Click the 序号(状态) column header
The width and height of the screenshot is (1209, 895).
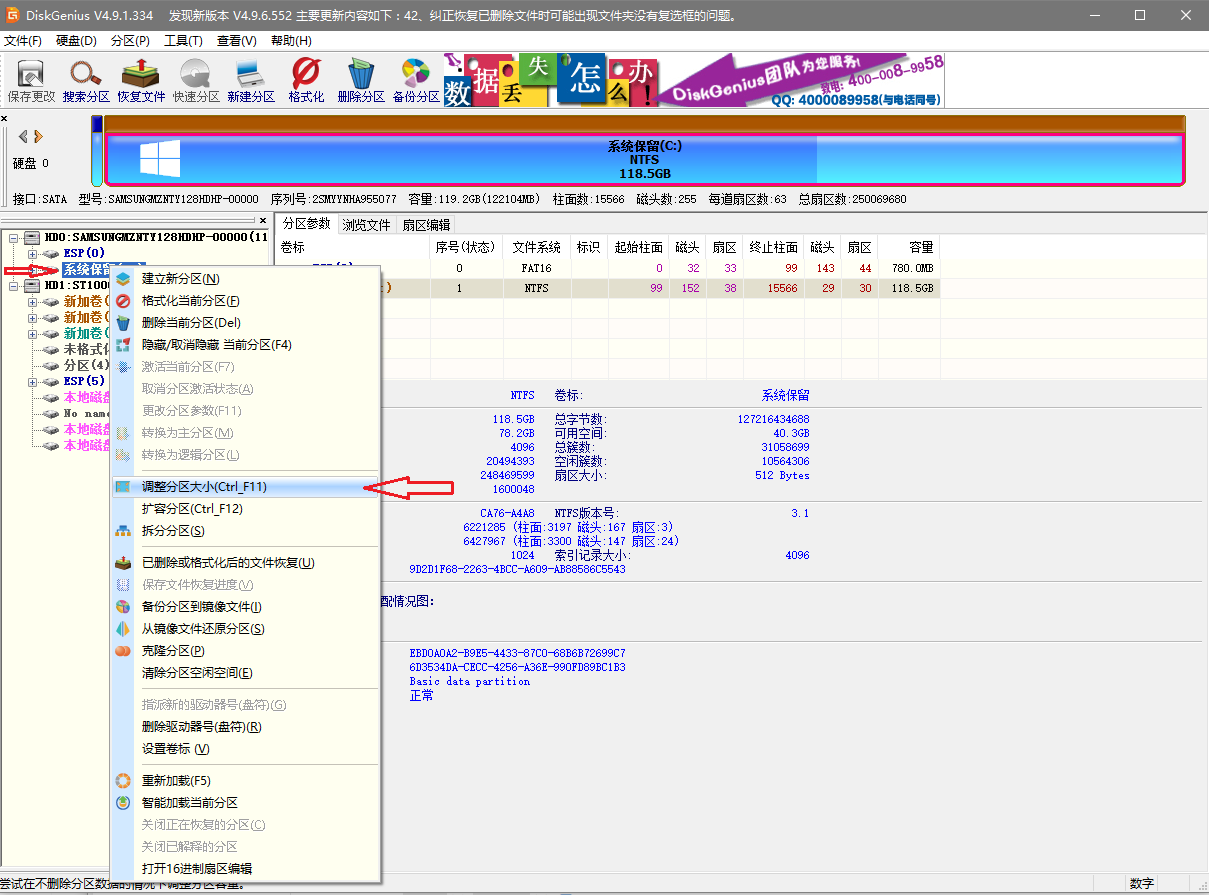466,247
